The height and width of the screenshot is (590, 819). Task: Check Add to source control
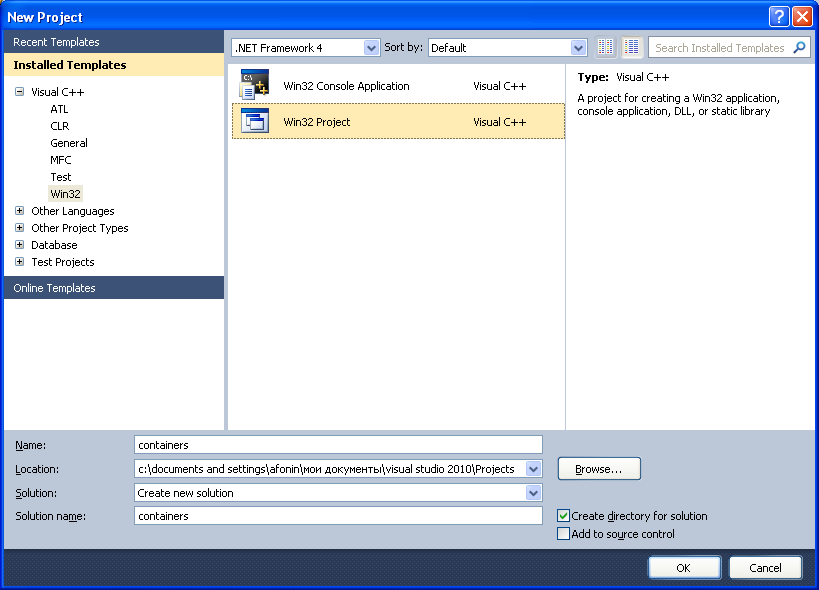click(x=563, y=534)
